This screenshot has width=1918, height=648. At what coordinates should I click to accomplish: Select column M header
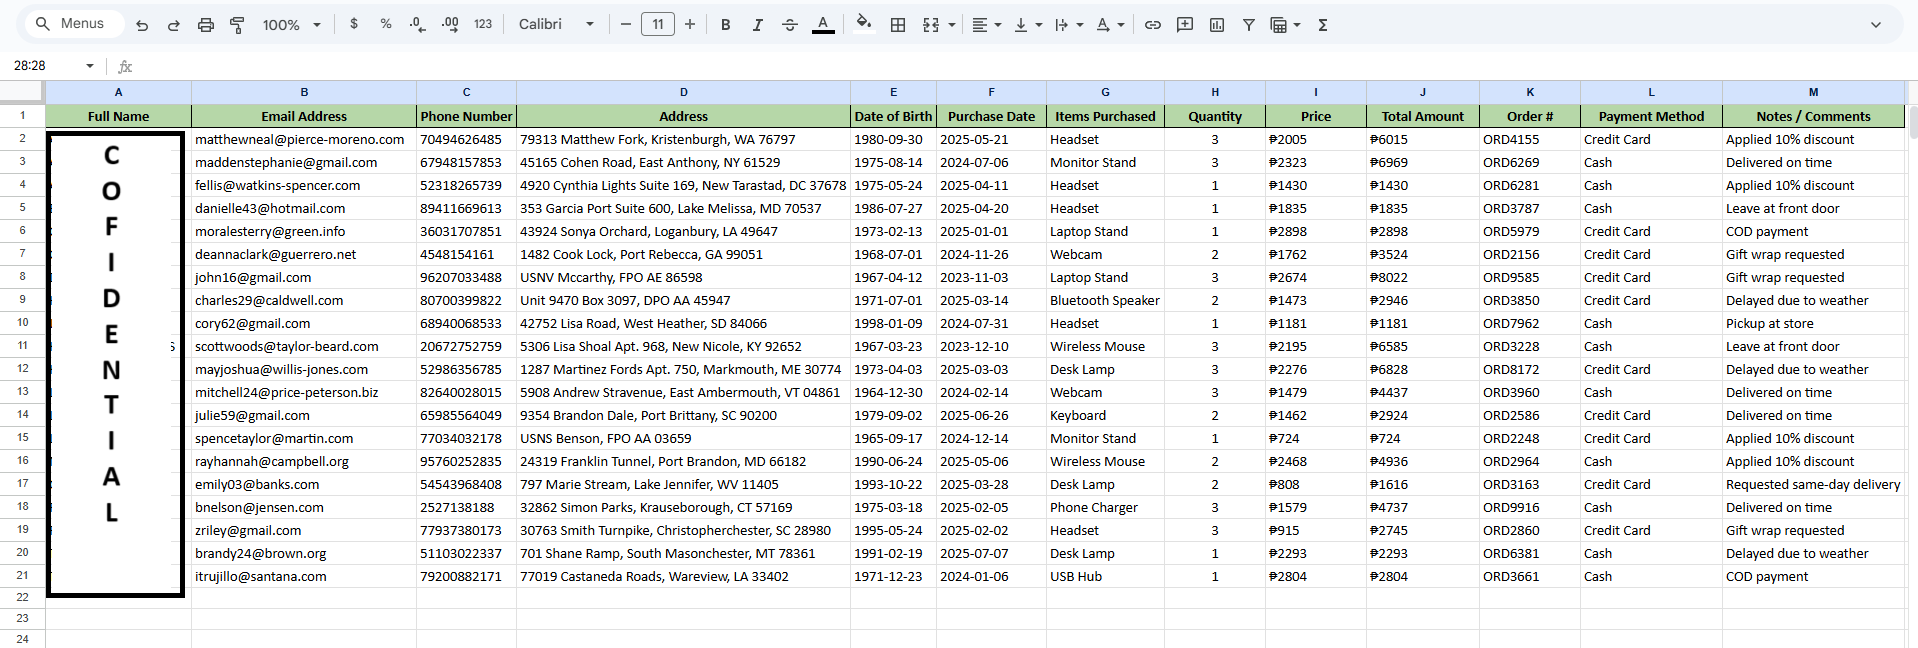[x=1813, y=92]
